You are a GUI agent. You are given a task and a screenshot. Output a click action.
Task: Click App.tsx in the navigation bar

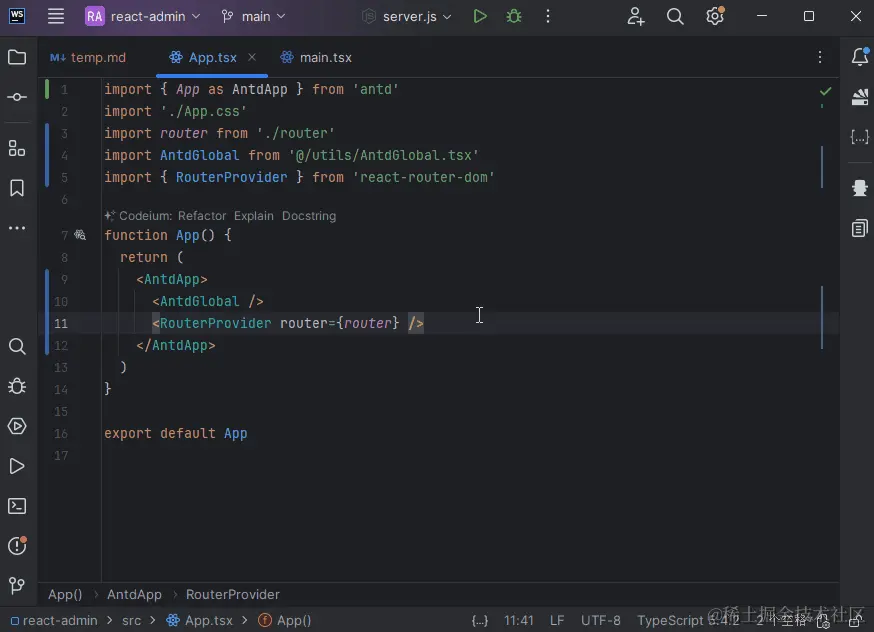click(x=200, y=620)
